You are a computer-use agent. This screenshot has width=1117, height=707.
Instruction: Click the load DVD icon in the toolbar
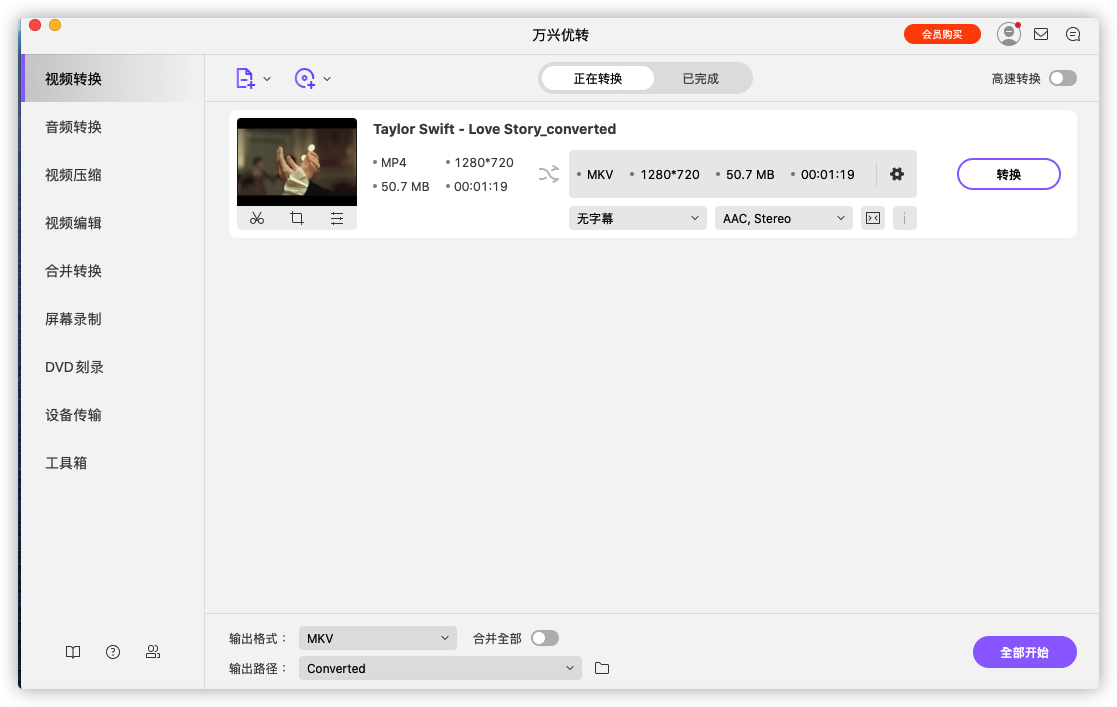tap(306, 78)
